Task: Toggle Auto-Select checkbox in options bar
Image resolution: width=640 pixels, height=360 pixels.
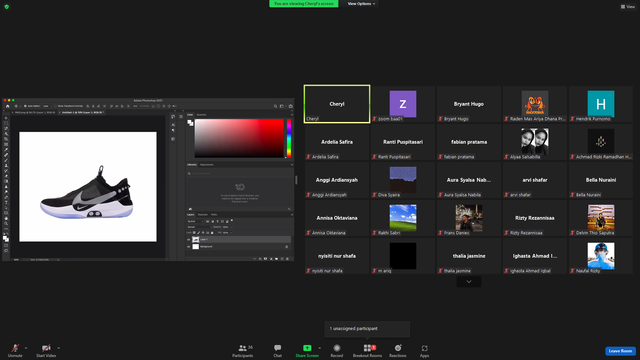Action: (x=25, y=106)
